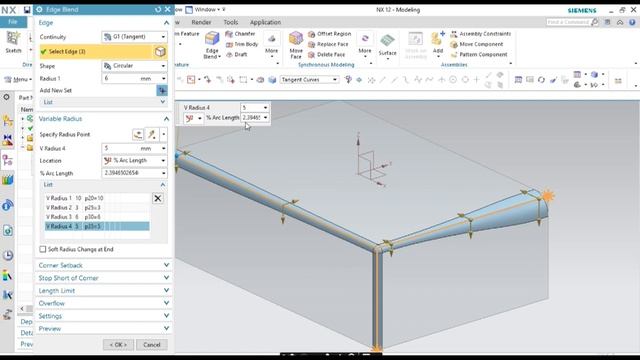Click the inferred point icon beside Specify Radius Point
The height and width of the screenshot is (360, 640).
pos(152,134)
